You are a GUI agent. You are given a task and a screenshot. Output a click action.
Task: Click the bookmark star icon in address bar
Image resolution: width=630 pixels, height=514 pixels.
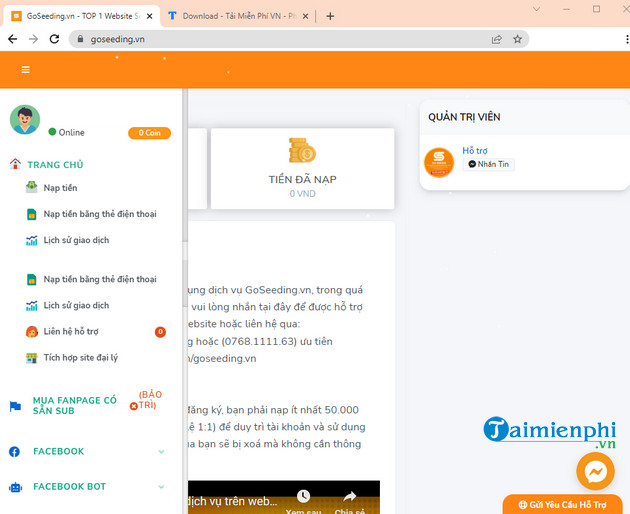click(x=518, y=39)
